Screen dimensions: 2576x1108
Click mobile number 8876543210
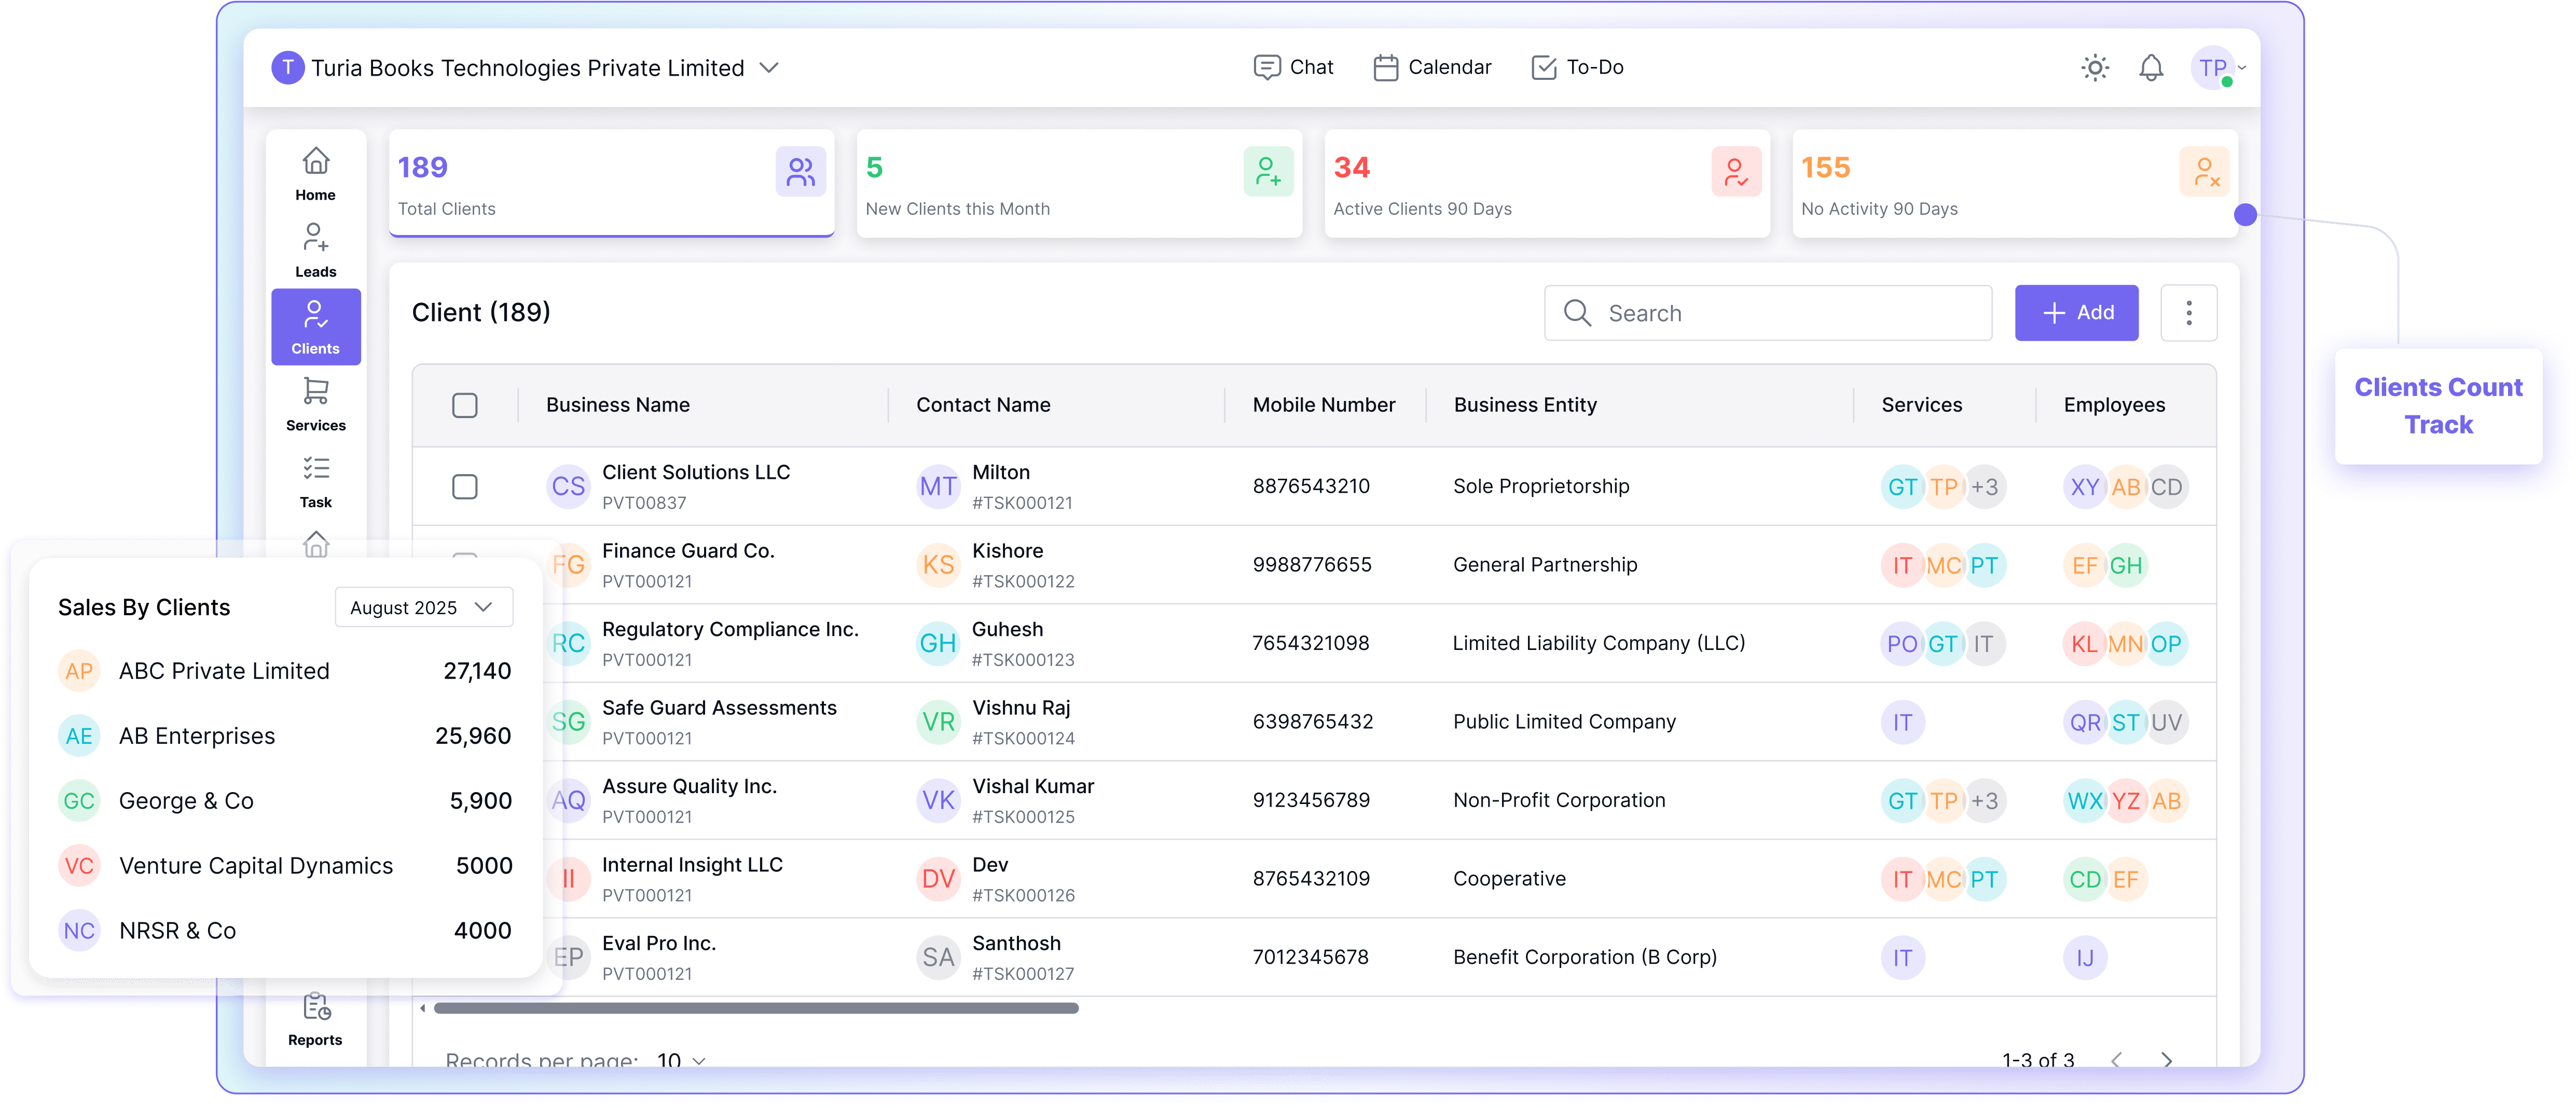click(x=1311, y=486)
